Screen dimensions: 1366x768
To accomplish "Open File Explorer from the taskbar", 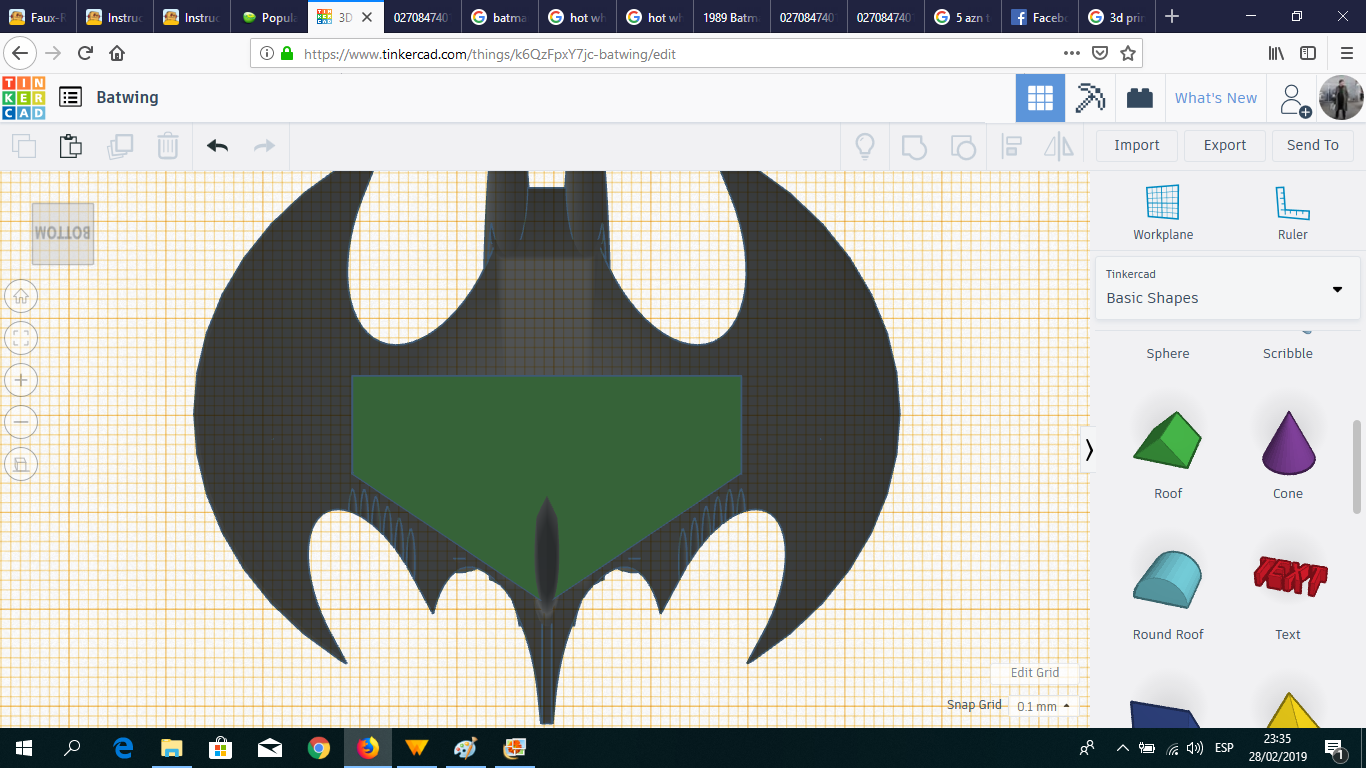I will point(172,748).
